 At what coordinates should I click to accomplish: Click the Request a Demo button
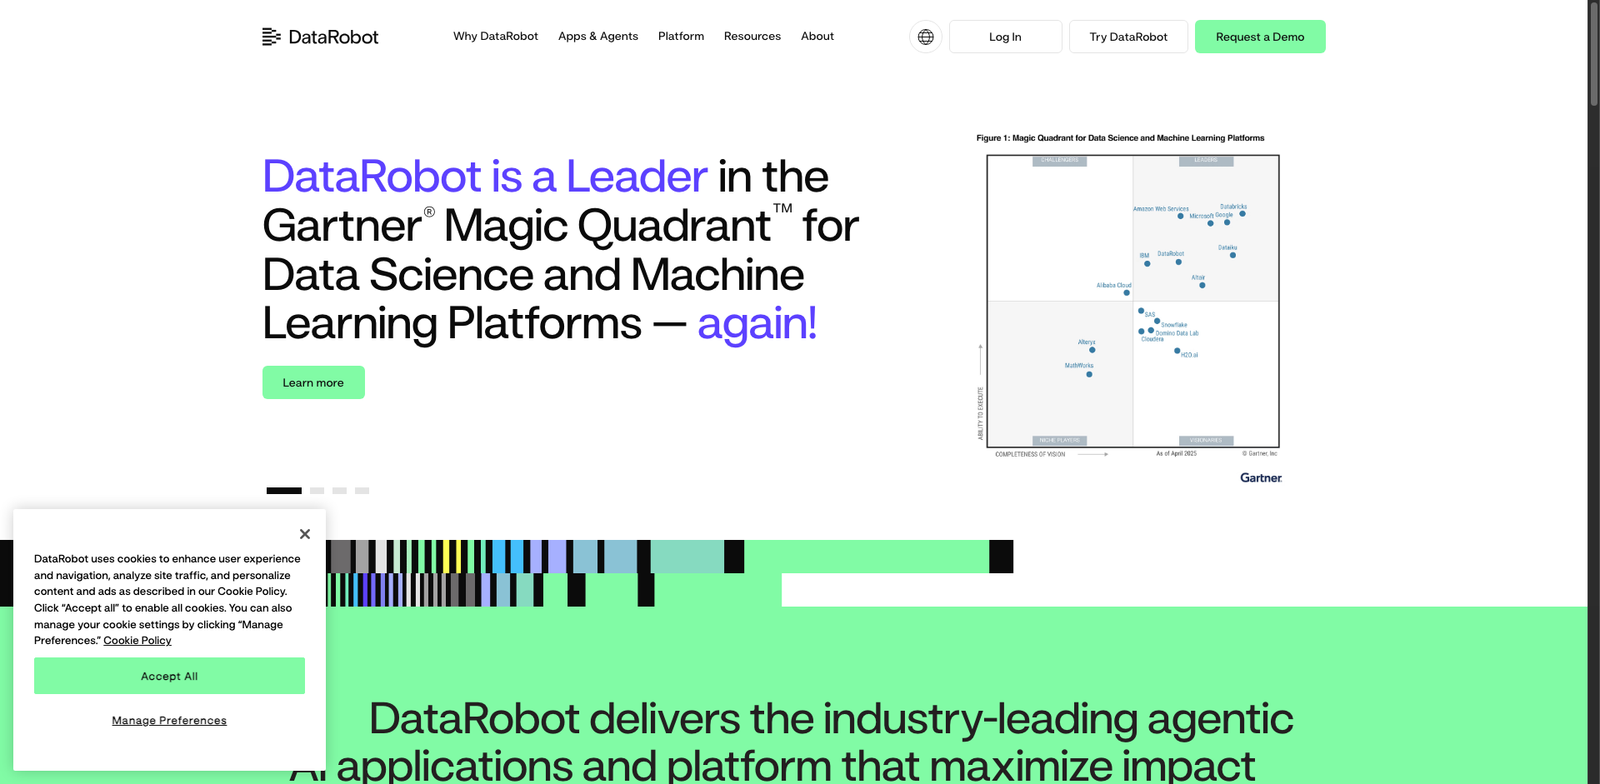(x=1260, y=37)
